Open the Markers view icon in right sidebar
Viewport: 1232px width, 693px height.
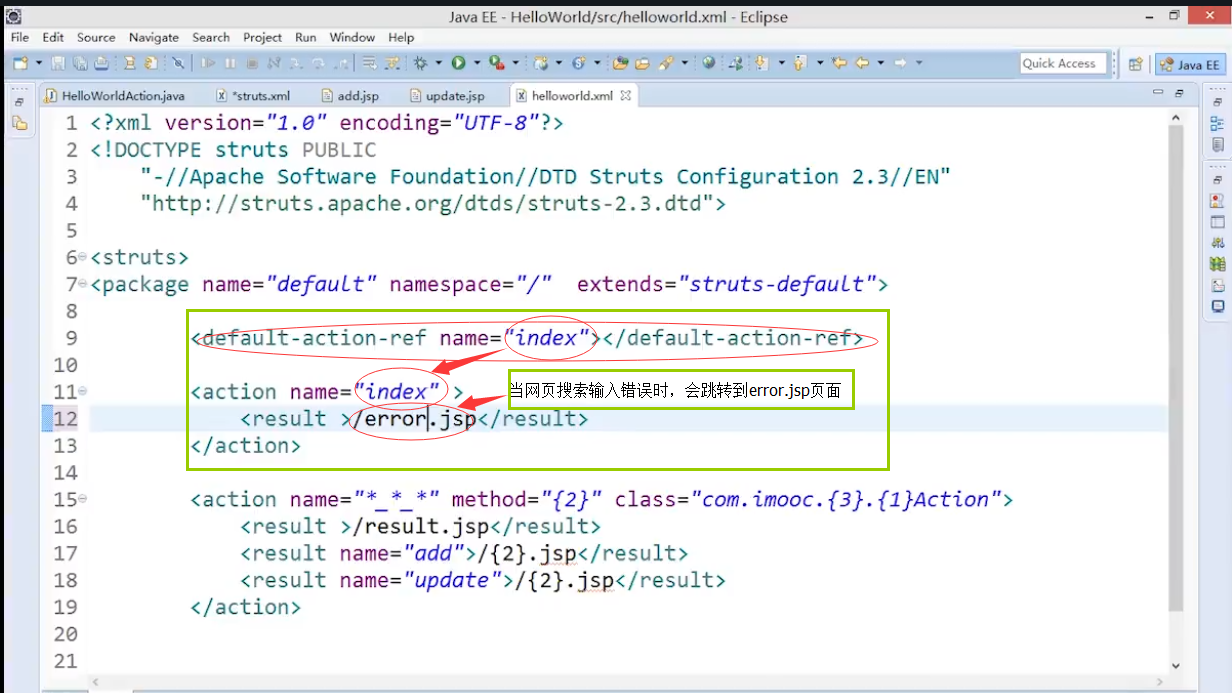[1217, 201]
